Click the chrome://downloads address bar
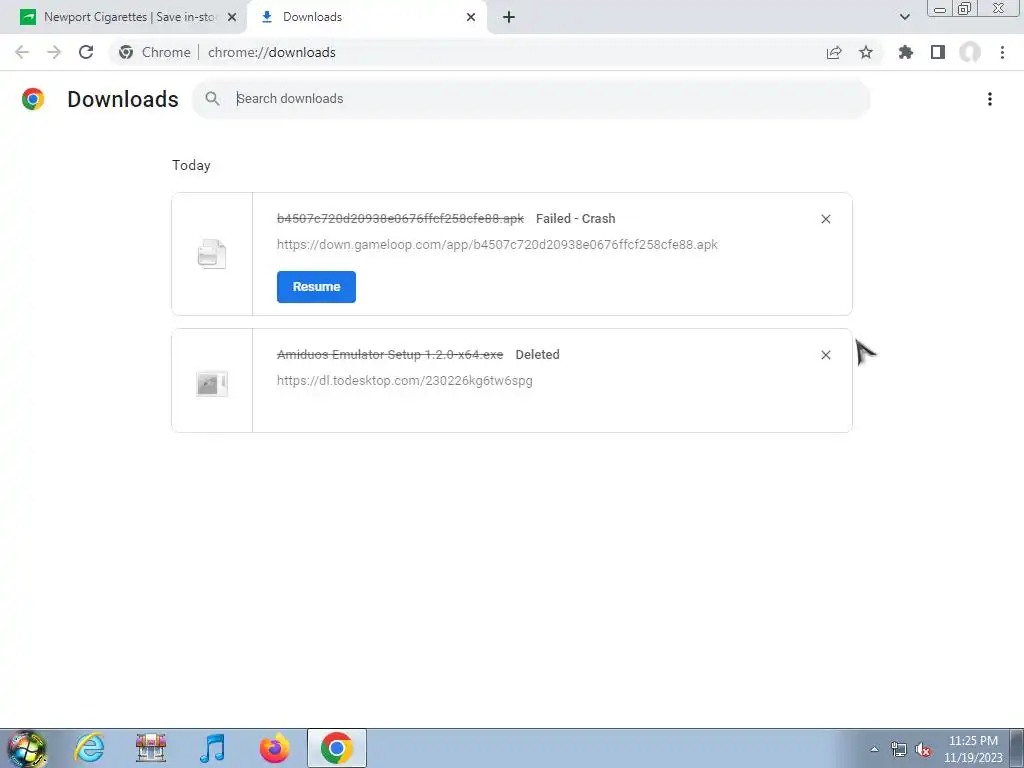Viewport: 1024px width, 768px height. (x=271, y=52)
